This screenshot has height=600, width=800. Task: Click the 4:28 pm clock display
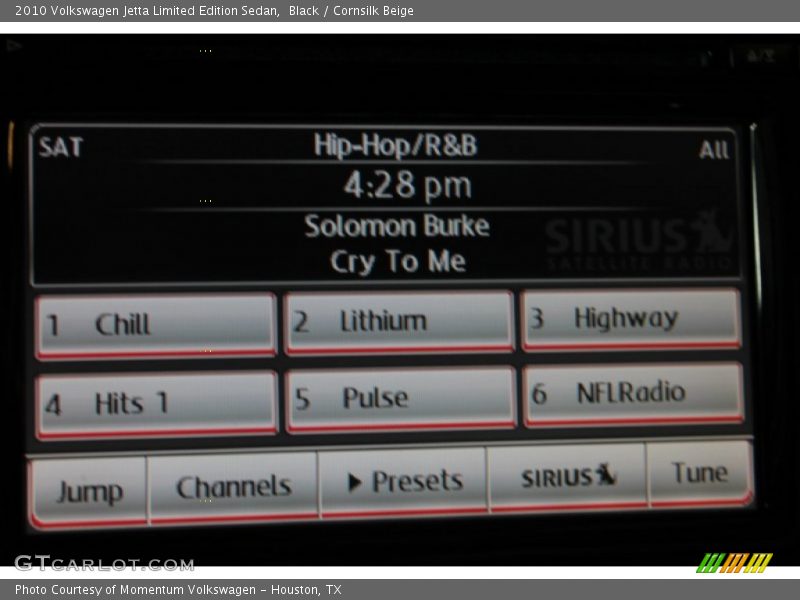click(407, 185)
